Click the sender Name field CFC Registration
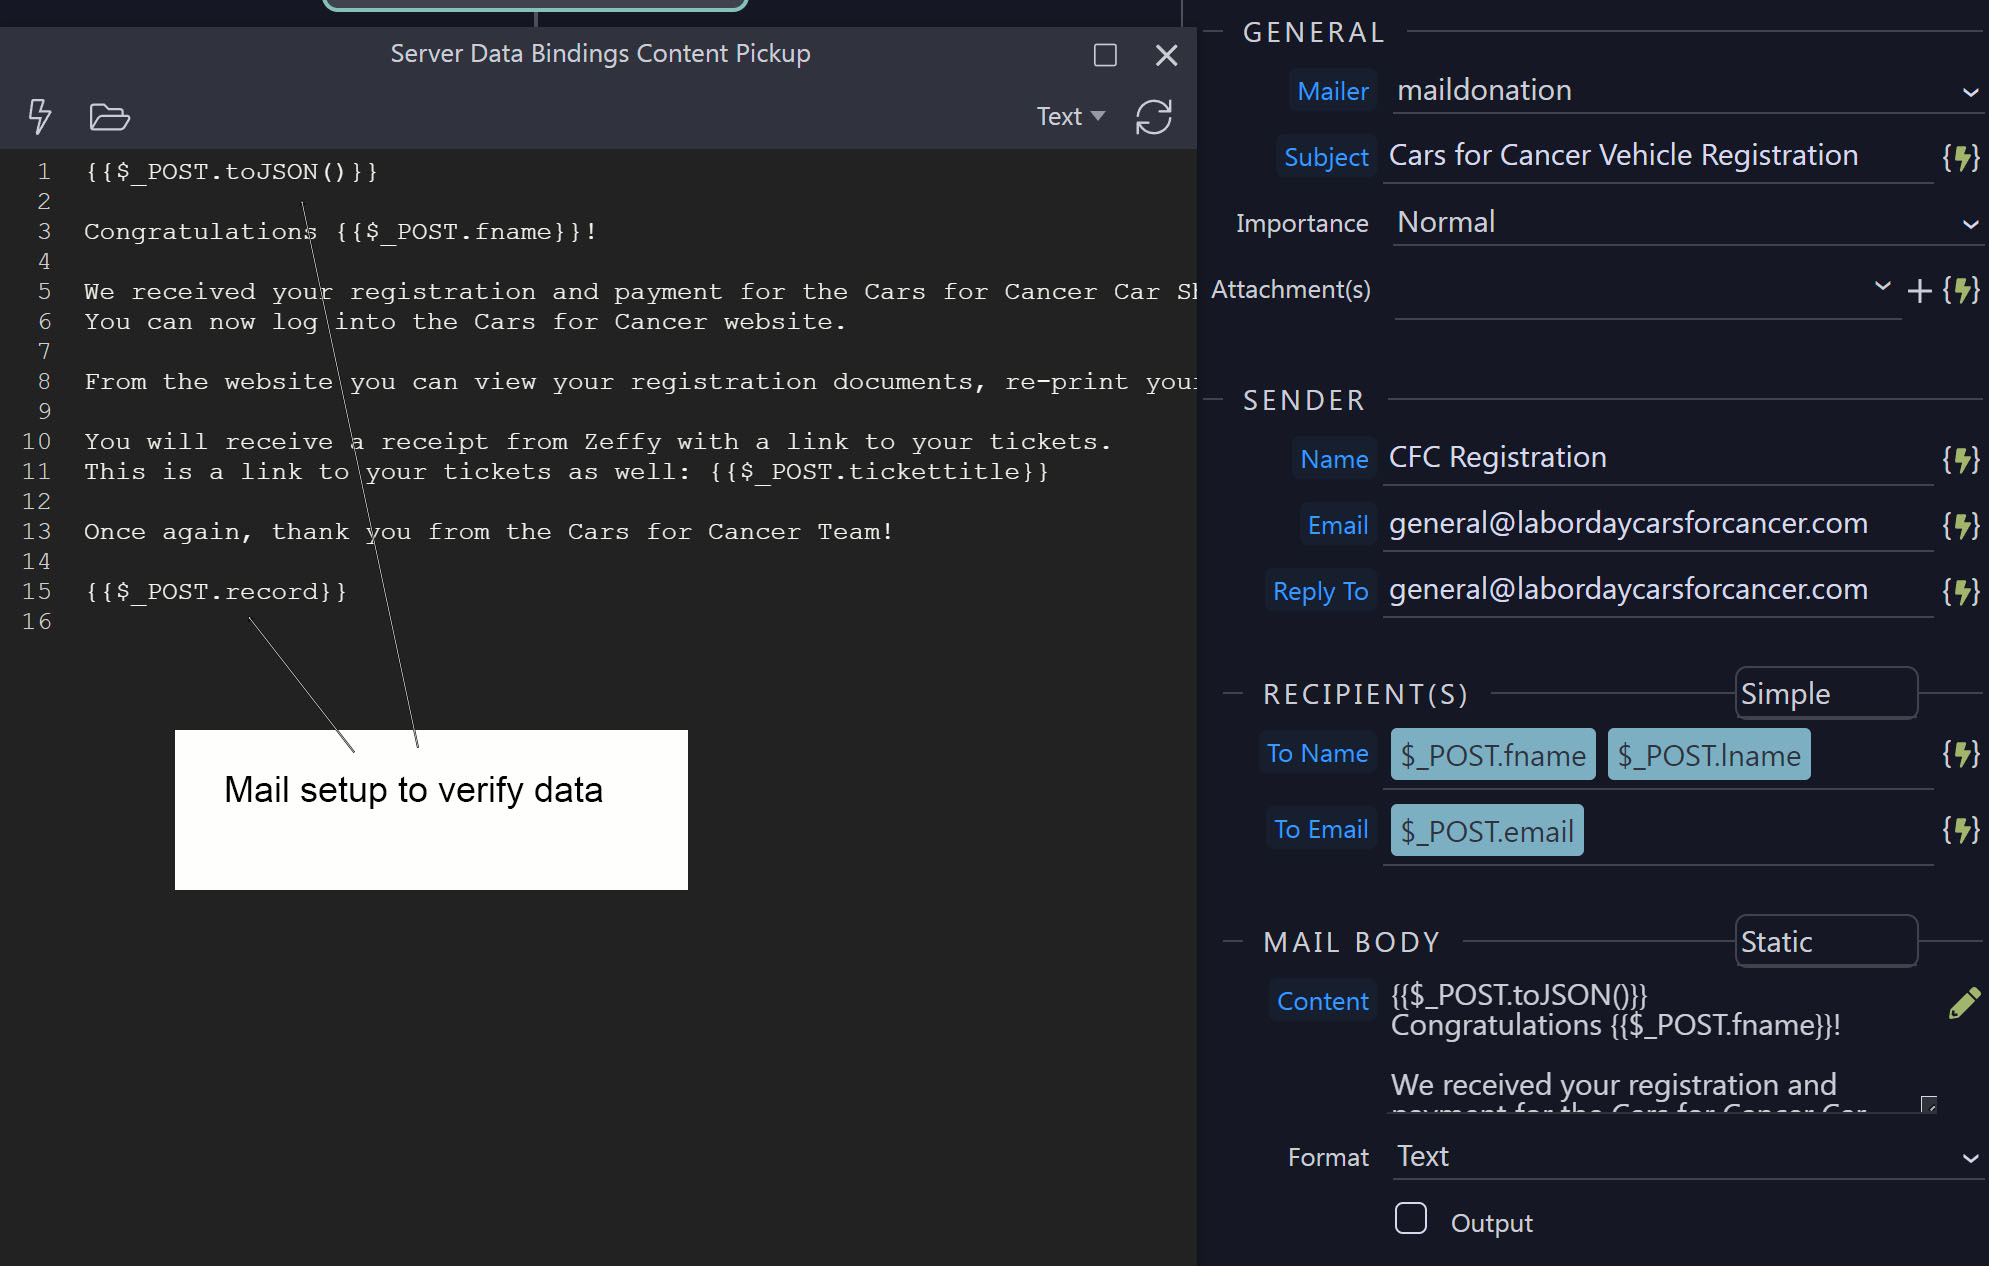Image resolution: width=1989 pixels, height=1266 pixels. pos(1658,458)
